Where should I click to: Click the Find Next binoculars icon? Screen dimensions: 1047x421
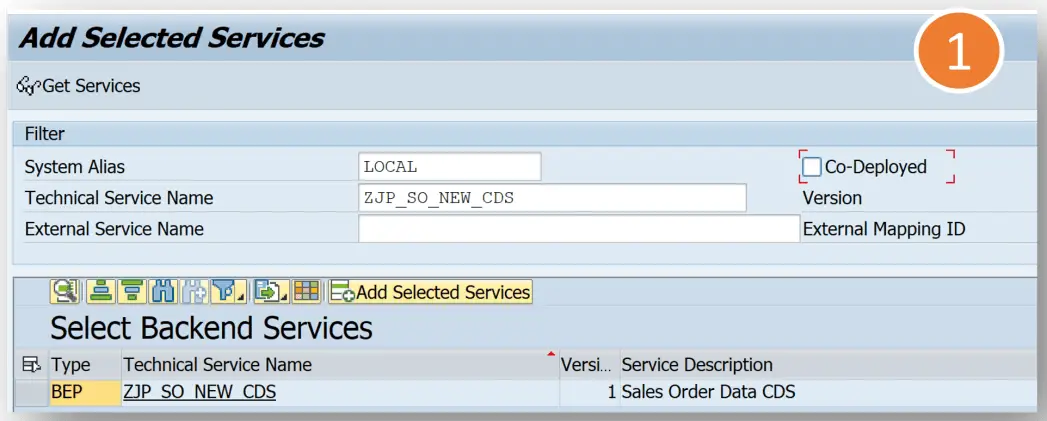tap(194, 292)
